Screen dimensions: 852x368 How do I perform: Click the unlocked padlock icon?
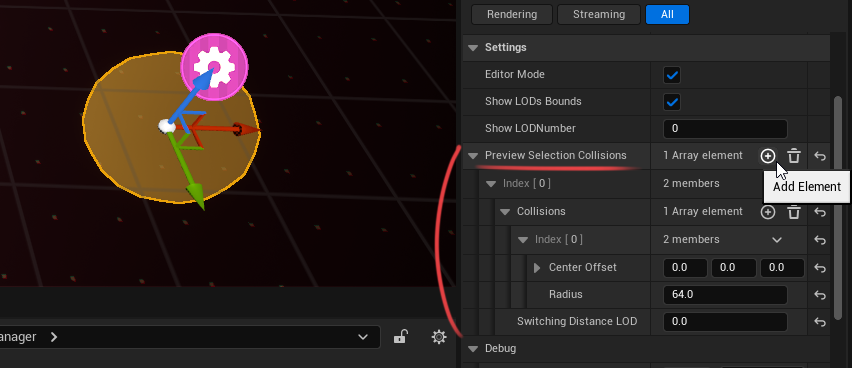click(x=400, y=337)
